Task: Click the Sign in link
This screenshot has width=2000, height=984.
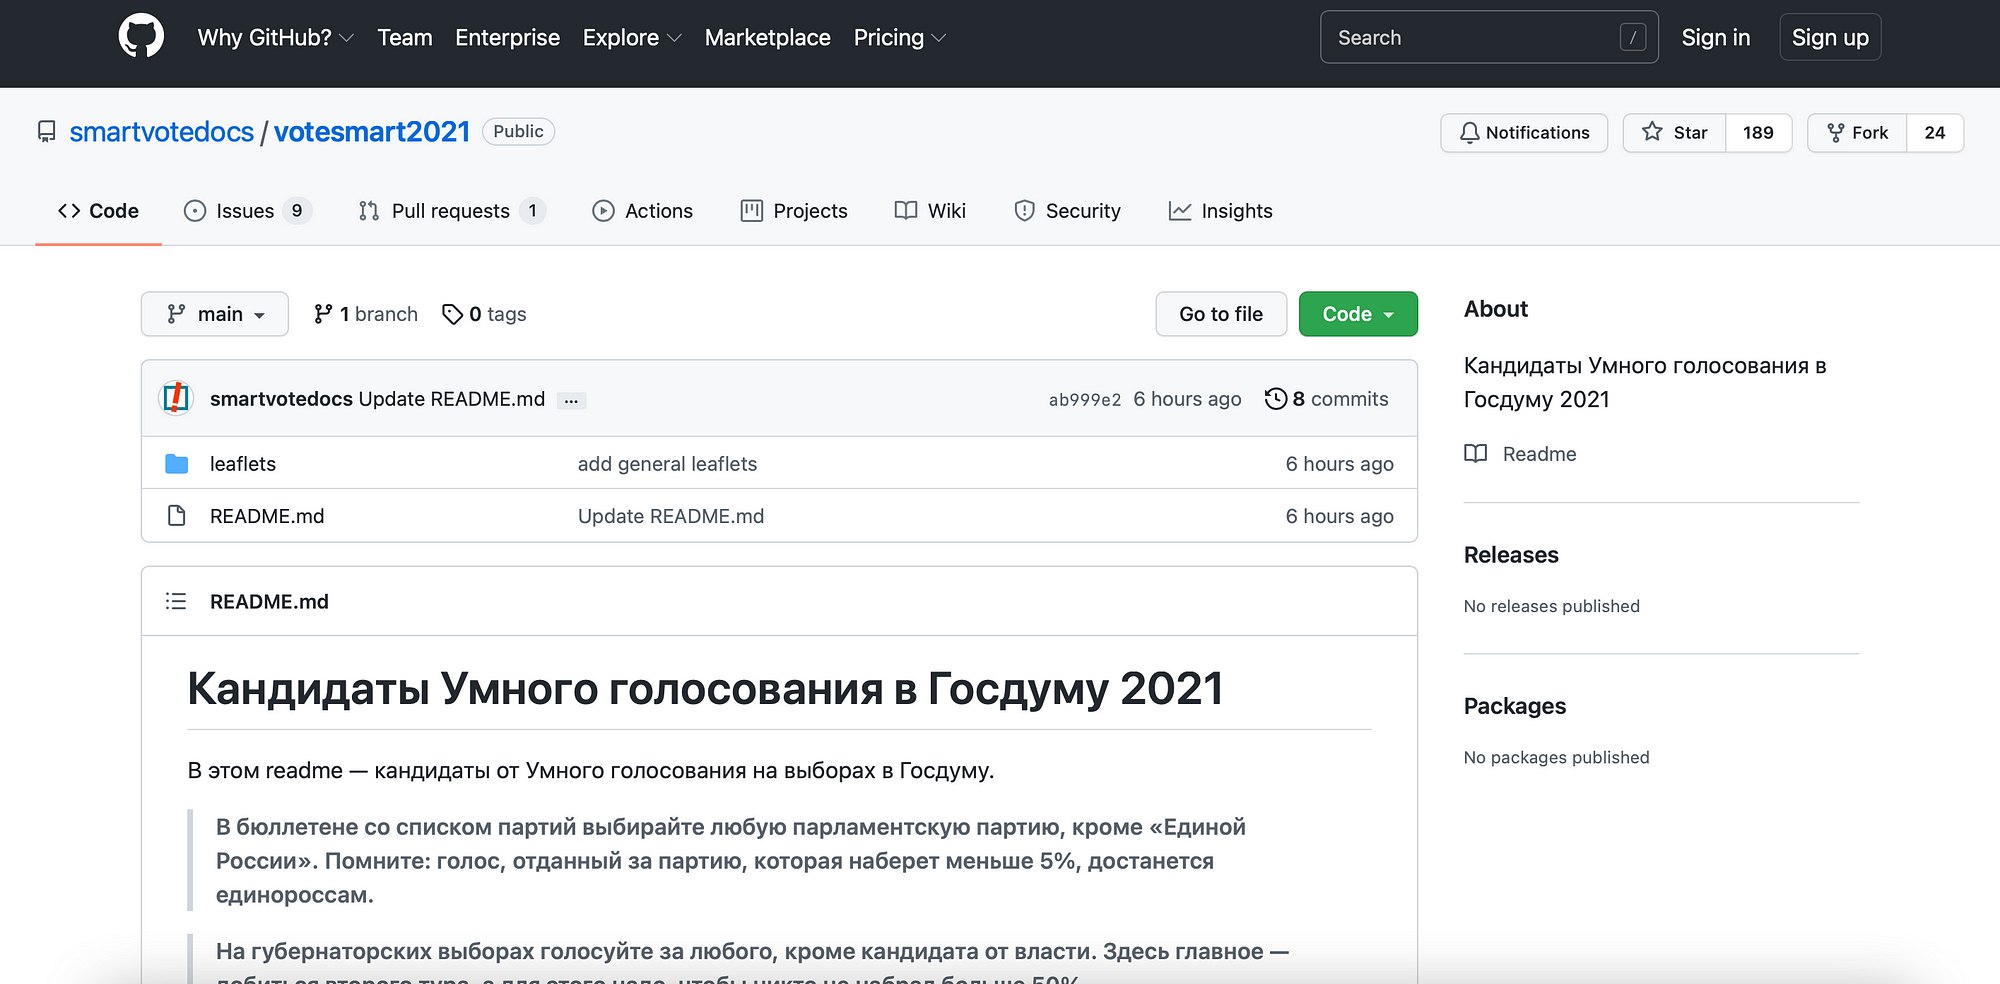Action: (x=1715, y=38)
